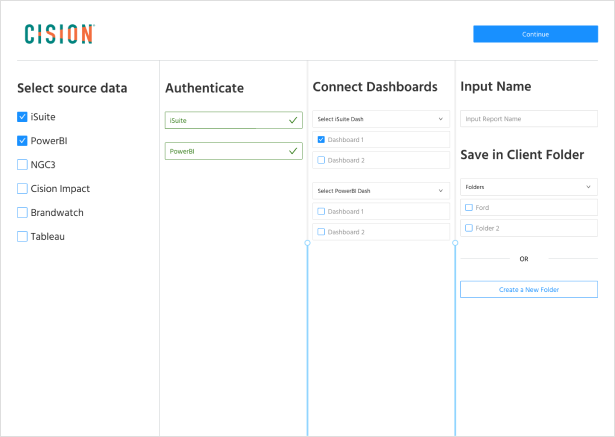This screenshot has width=615, height=437.
Task: Uncheck Dashboard 1 under iSuite Dash
Action: click(321, 140)
